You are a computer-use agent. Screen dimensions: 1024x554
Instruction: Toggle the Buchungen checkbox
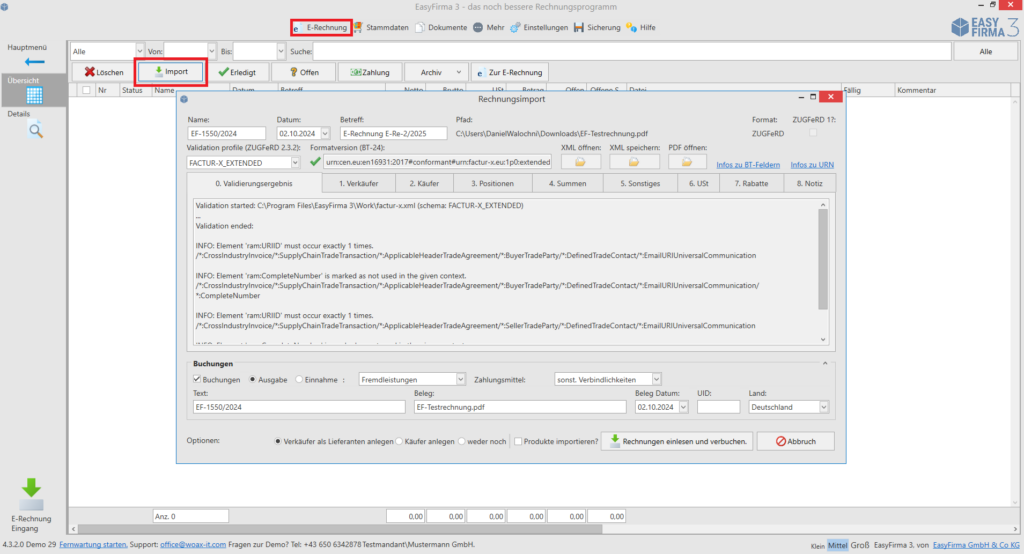click(197, 379)
